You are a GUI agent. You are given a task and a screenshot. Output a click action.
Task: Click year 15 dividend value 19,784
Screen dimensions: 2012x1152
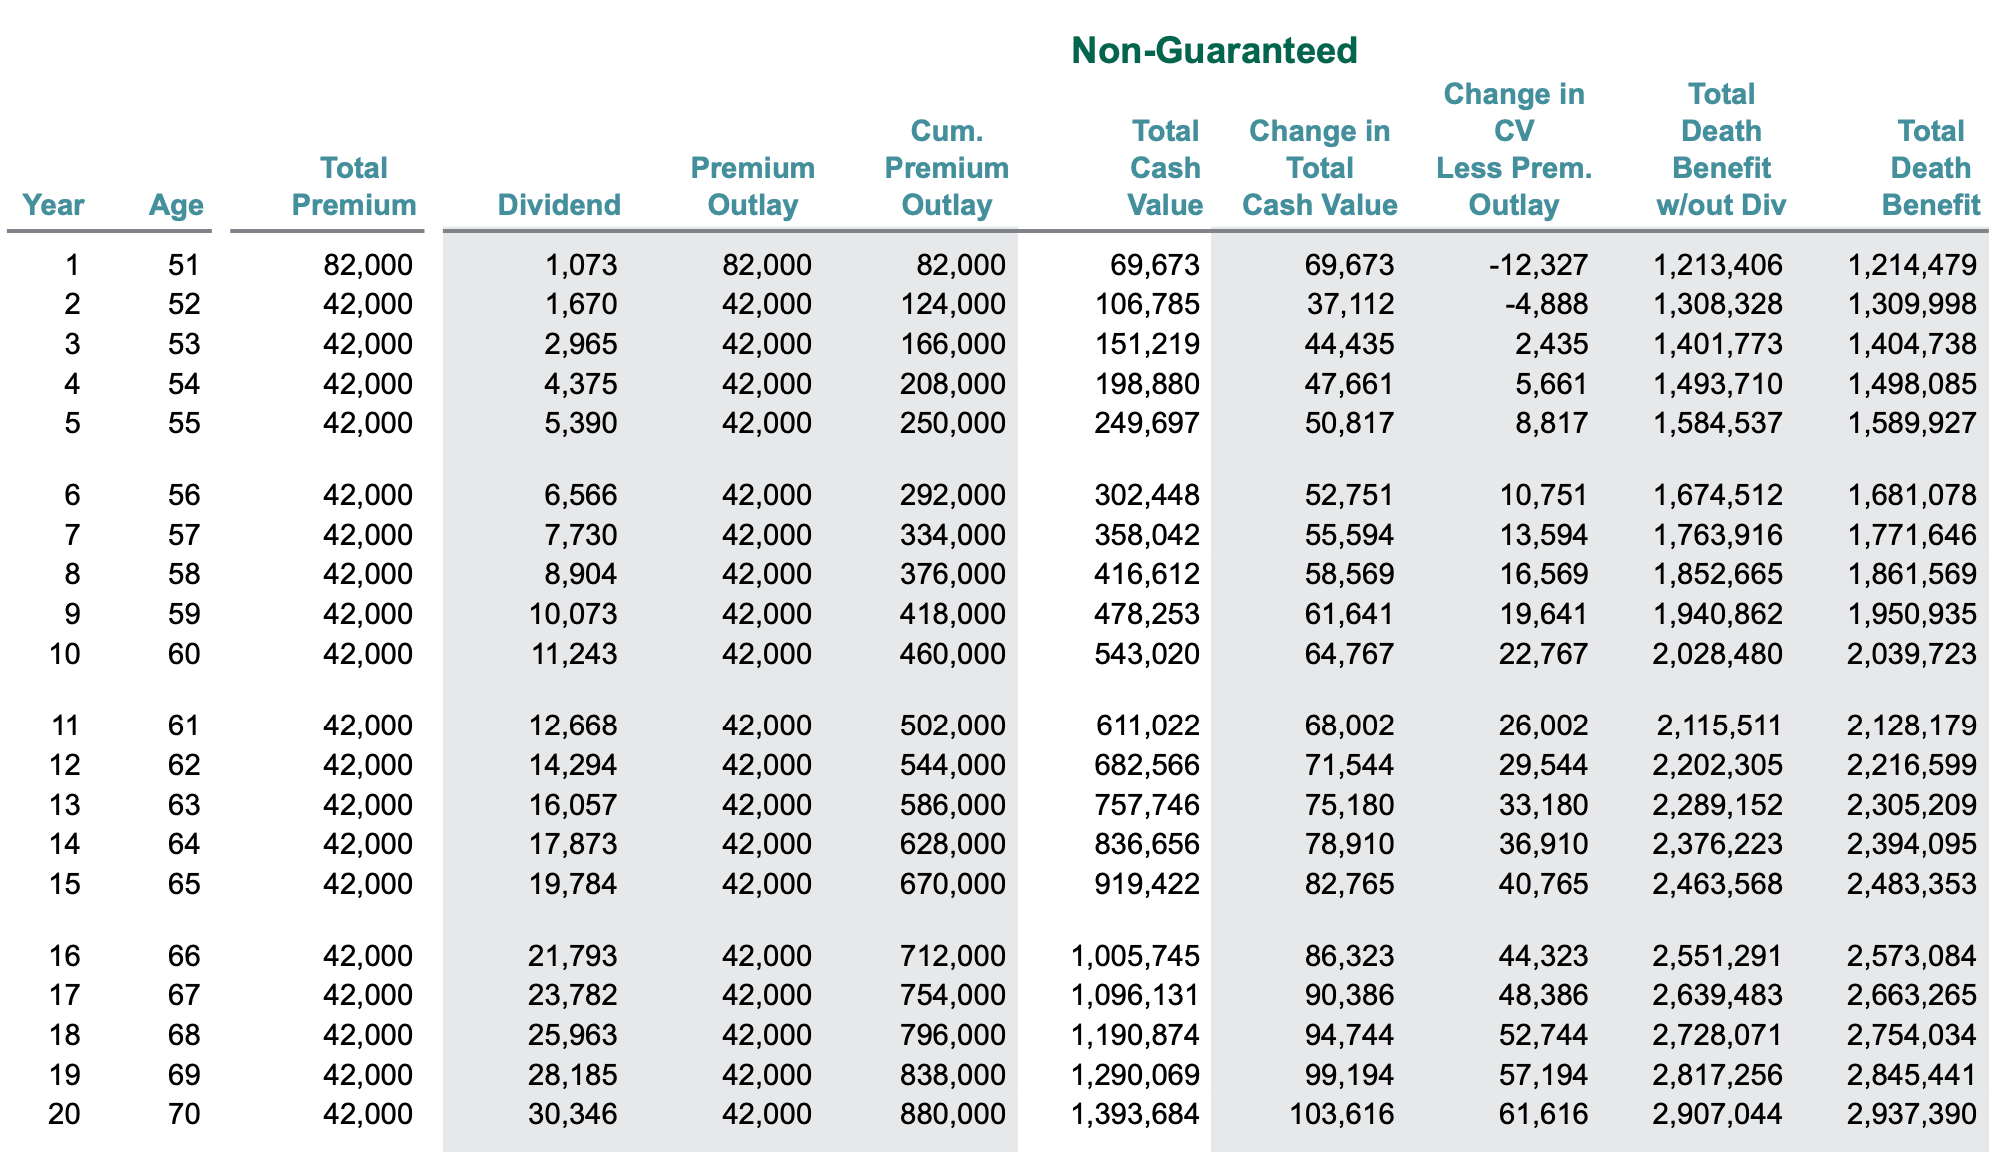pos(573,883)
